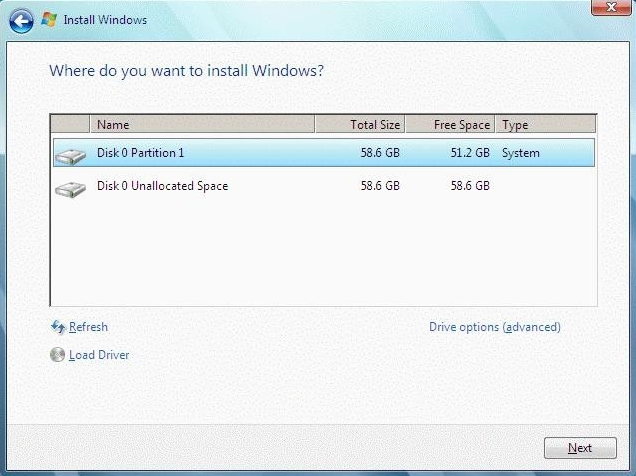This screenshot has width=636, height=476.
Task: Click the drive icon for Disk 0 Partition 1
Action: click(x=71, y=156)
